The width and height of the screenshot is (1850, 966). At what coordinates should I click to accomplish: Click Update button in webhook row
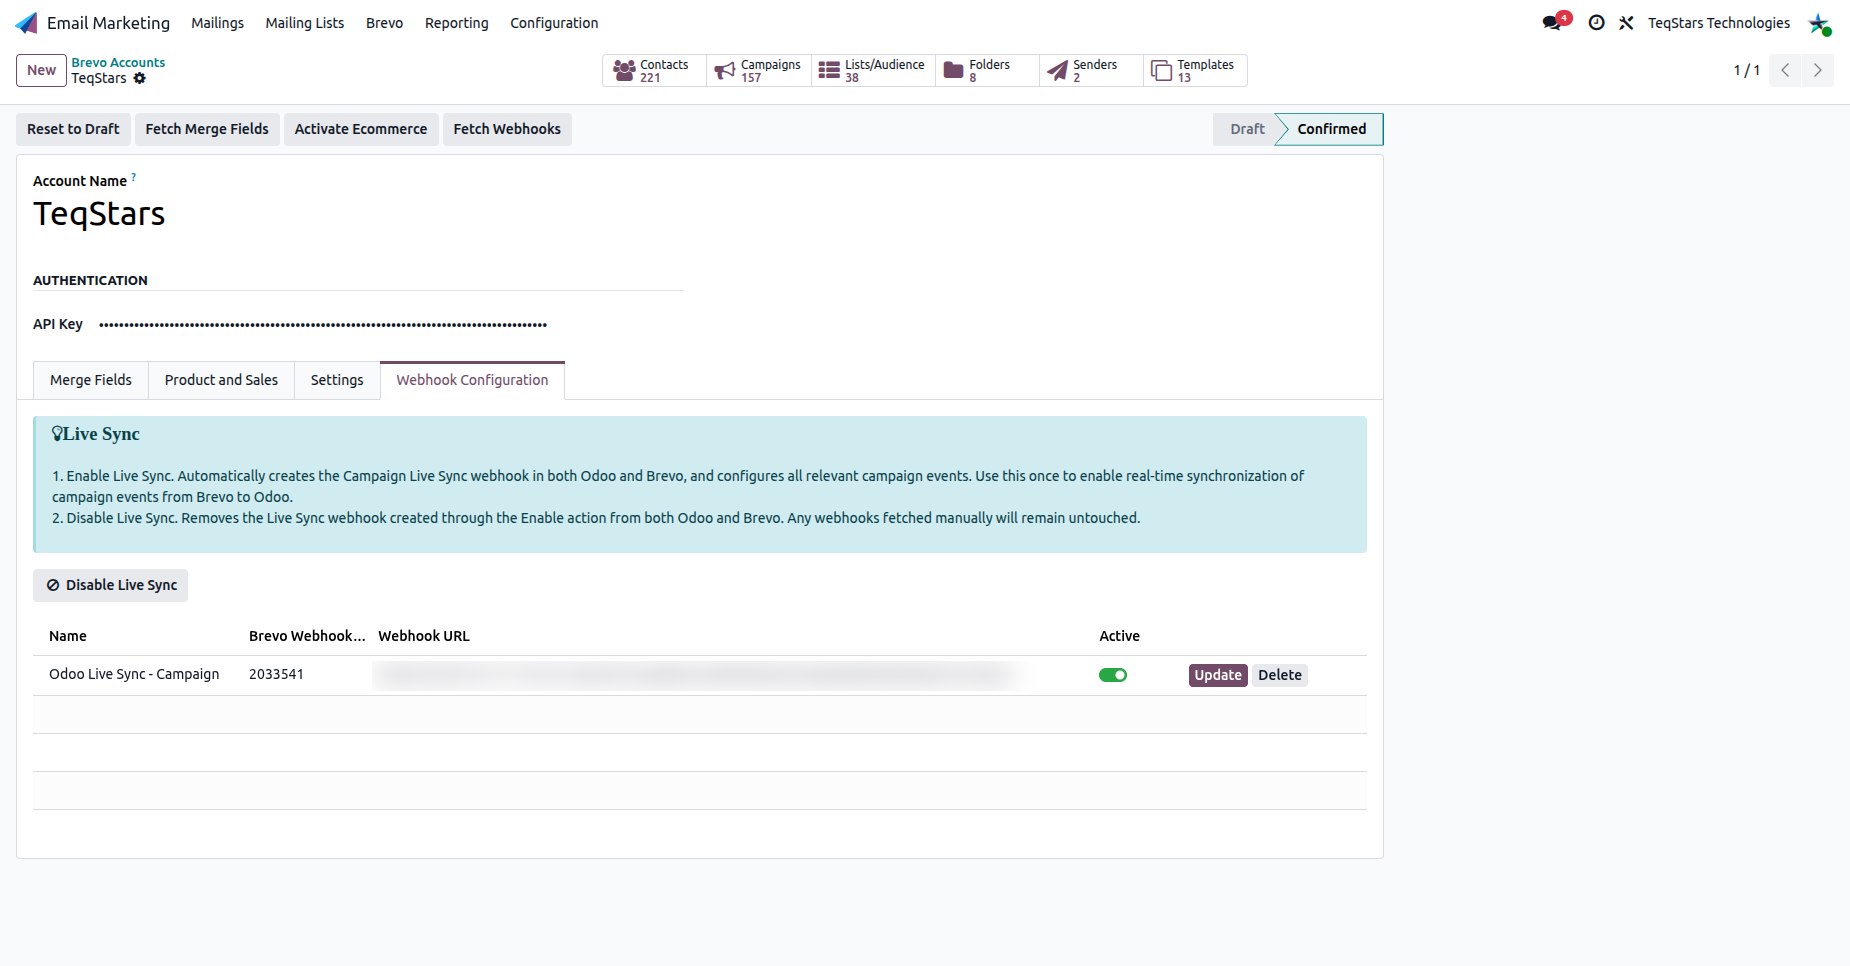pos(1218,675)
